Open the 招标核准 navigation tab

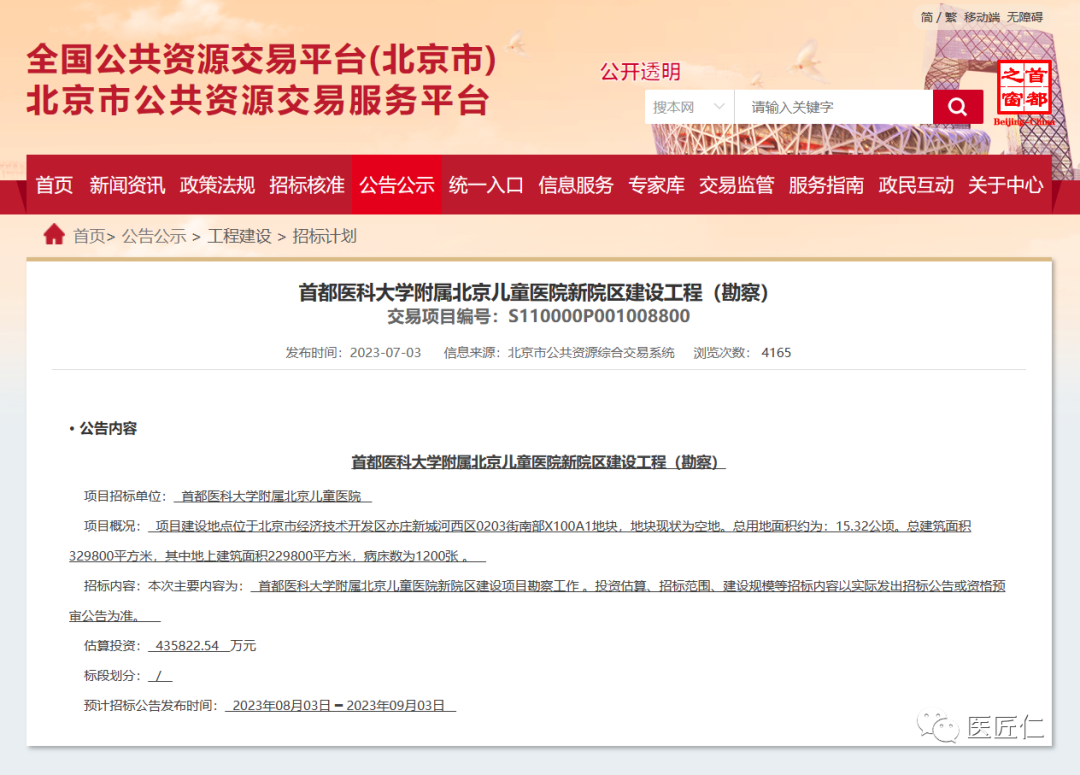point(307,185)
